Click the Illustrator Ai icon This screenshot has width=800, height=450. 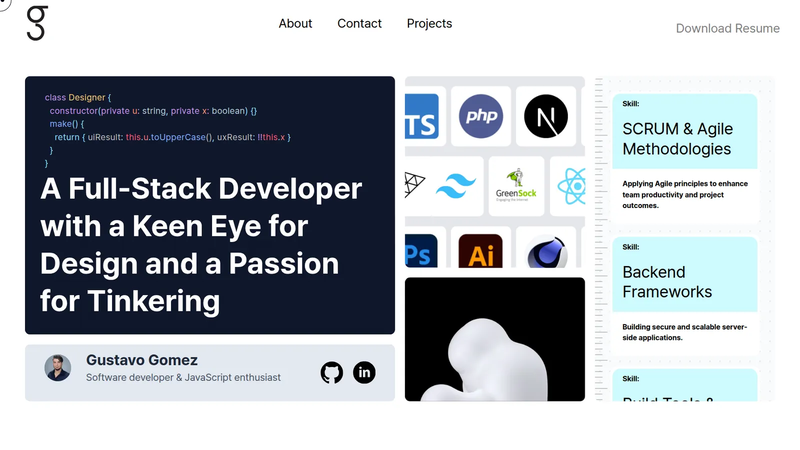pyautogui.click(x=481, y=251)
